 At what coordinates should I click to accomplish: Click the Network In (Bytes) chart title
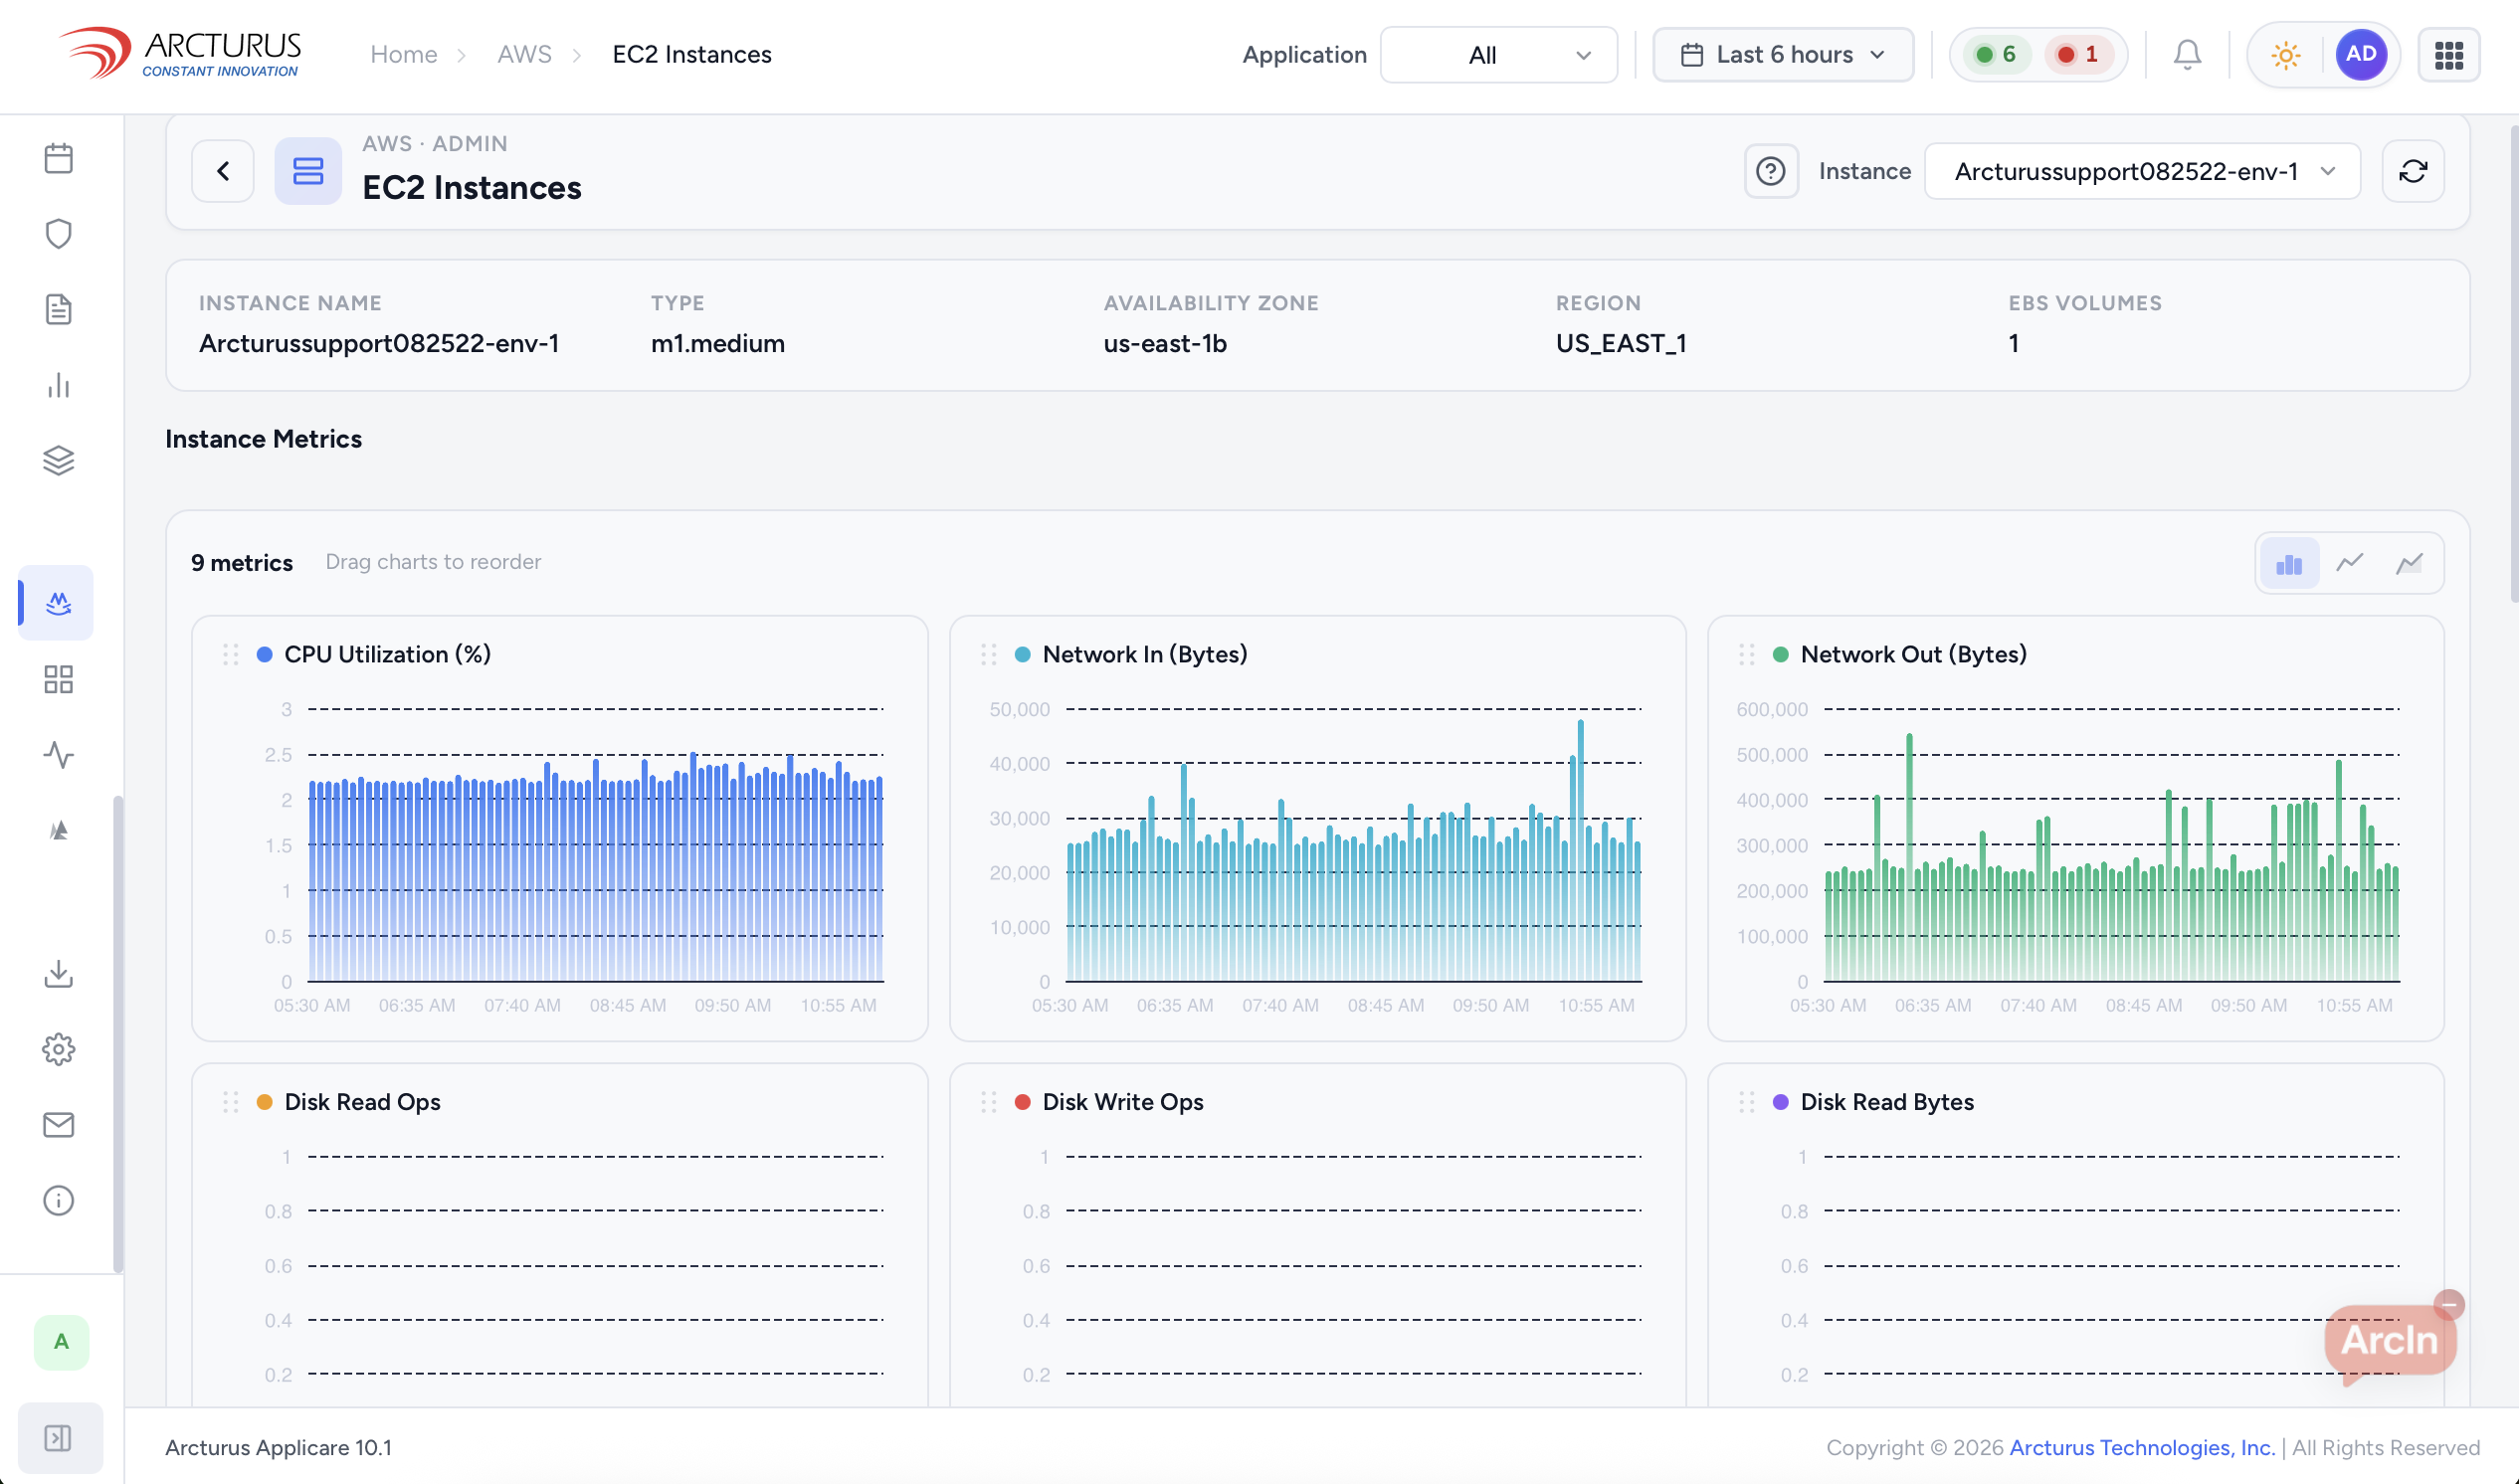point(1145,654)
